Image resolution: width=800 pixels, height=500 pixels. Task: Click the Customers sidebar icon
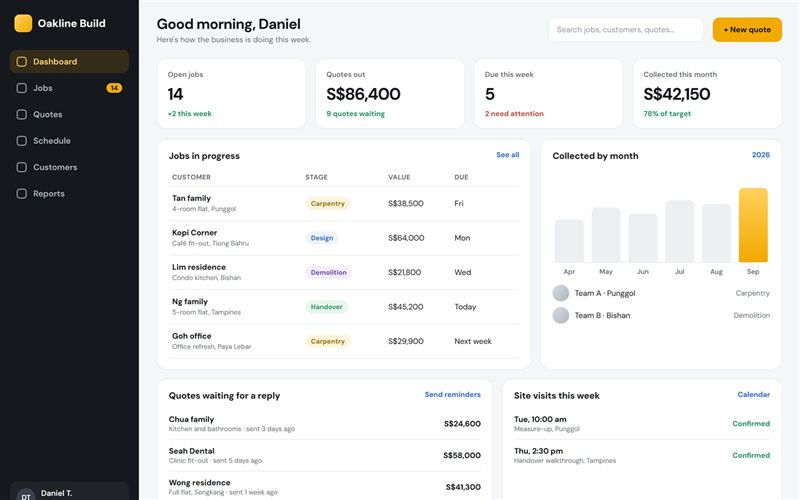coord(21,167)
